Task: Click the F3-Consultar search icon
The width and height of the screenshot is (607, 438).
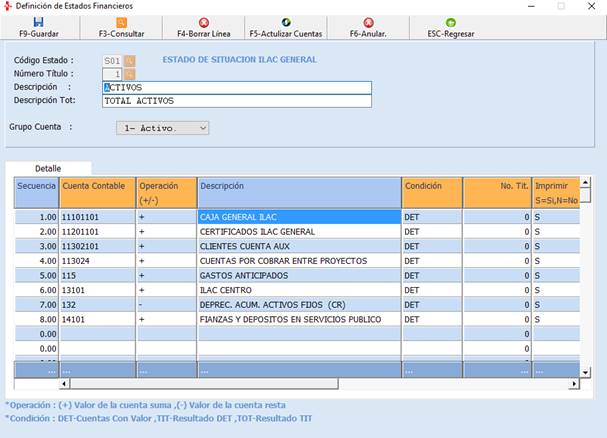Action: tap(121, 22)
